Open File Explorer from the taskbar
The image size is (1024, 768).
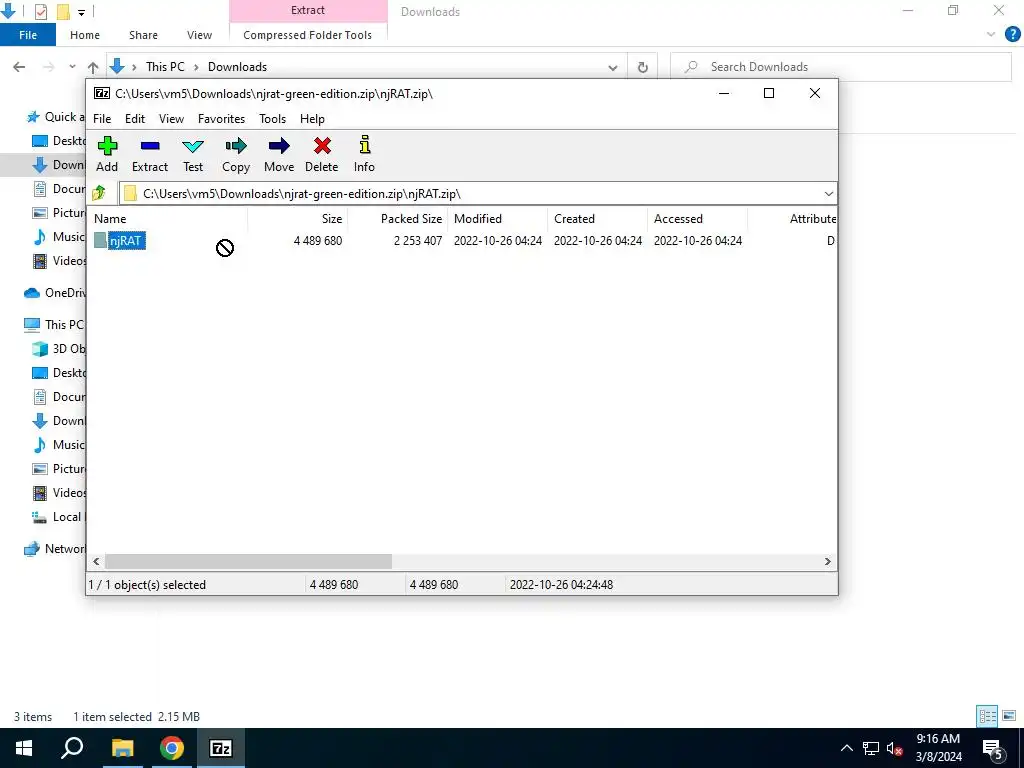(122, 748)
